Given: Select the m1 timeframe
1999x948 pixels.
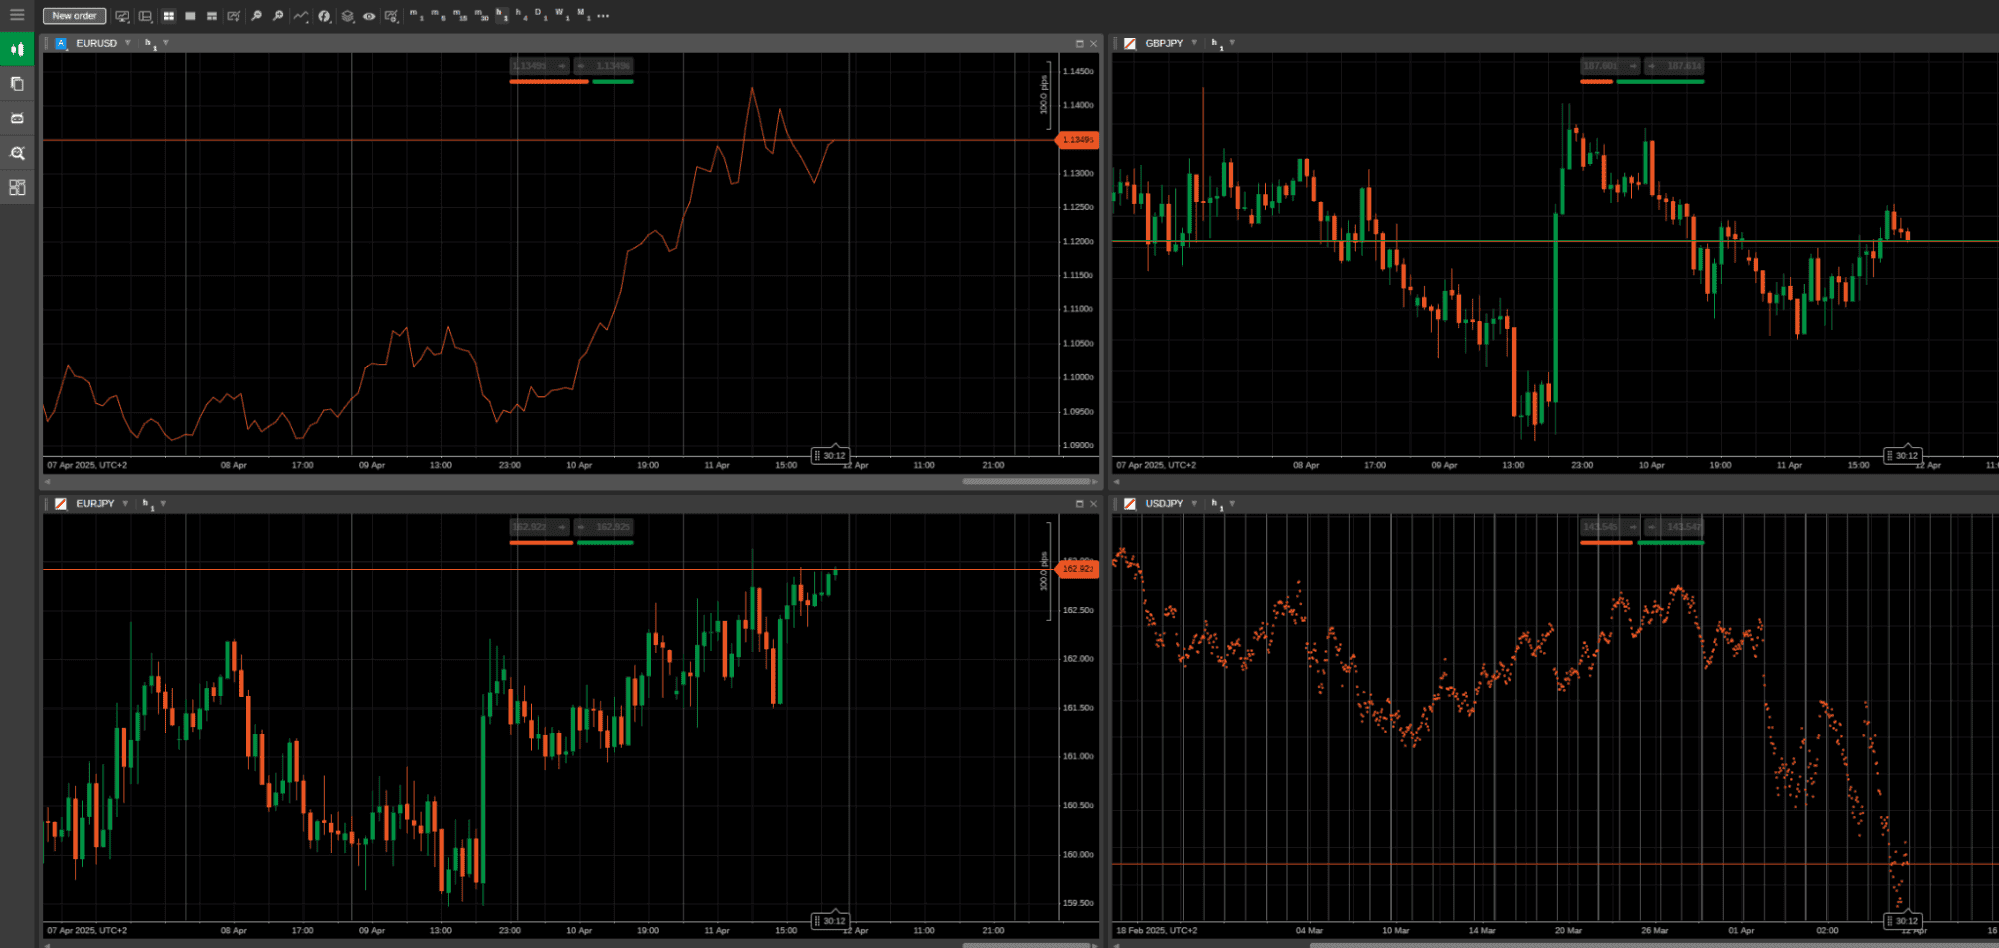Looking at the screenshot, I should pos(416,15).
